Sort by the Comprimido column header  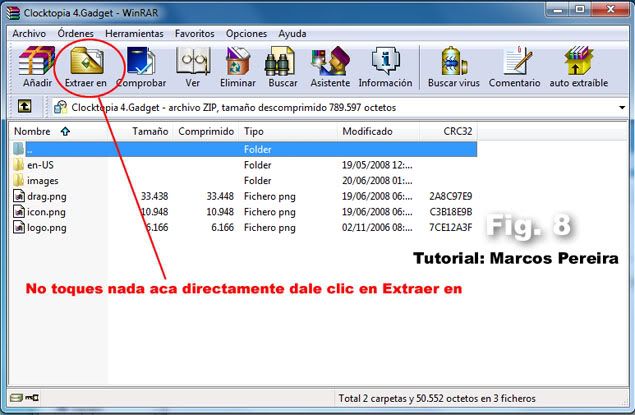click(x=206, y=131)
